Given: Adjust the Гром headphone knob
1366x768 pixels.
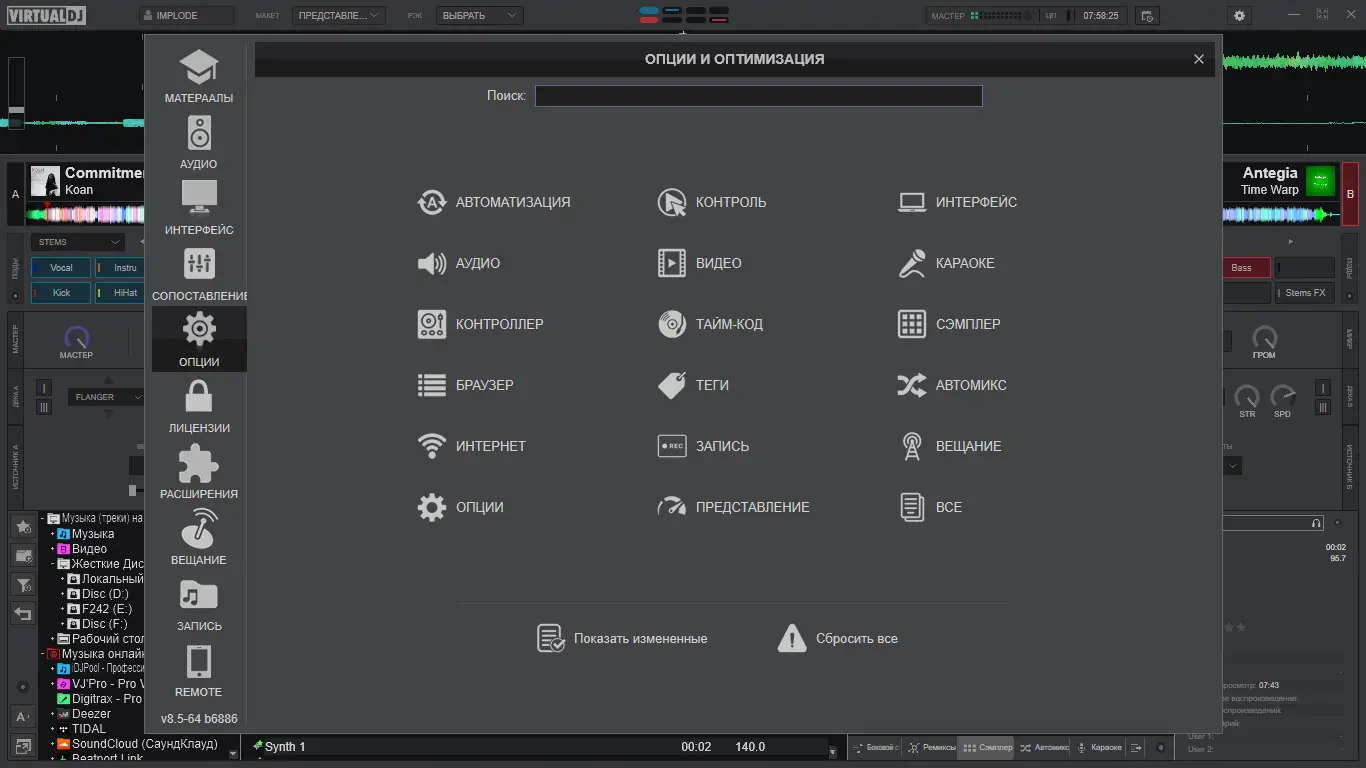Looking at the screenshot, I should click(1265, 338).
